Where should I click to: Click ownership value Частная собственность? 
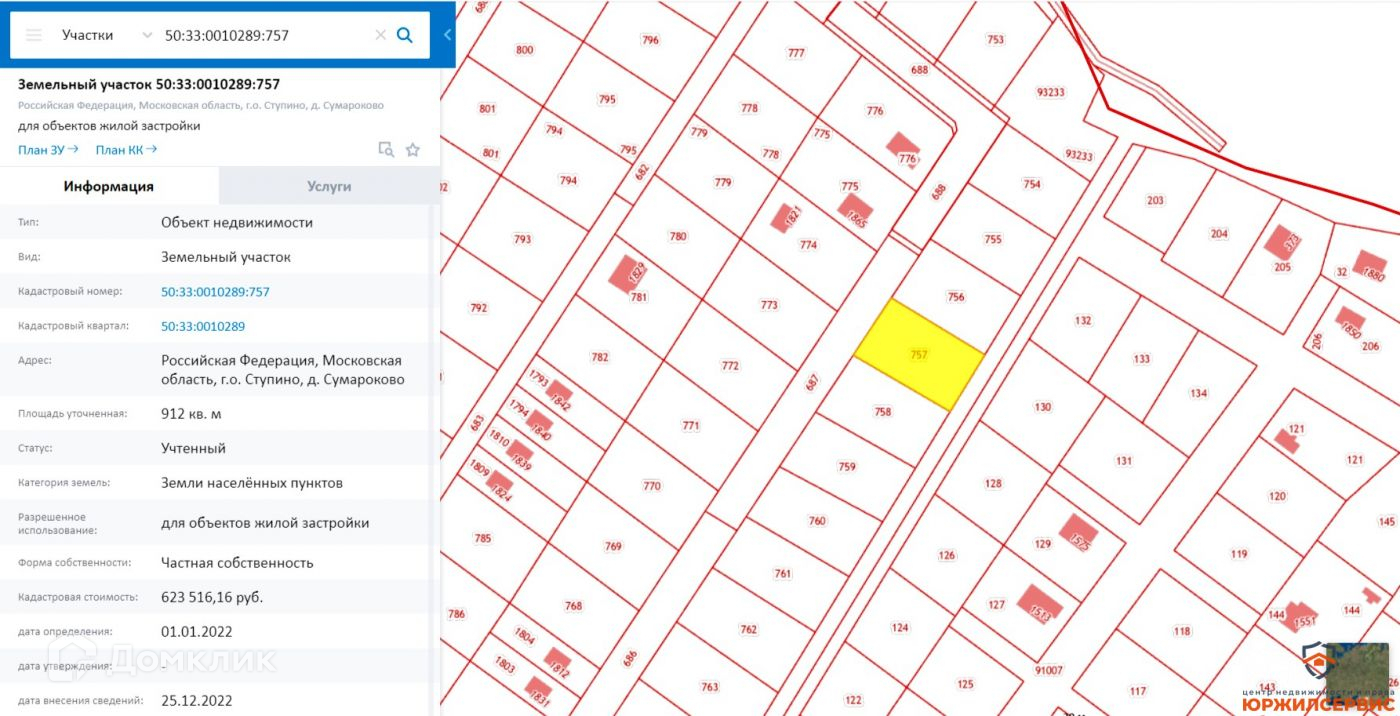[x=237, y=563]
